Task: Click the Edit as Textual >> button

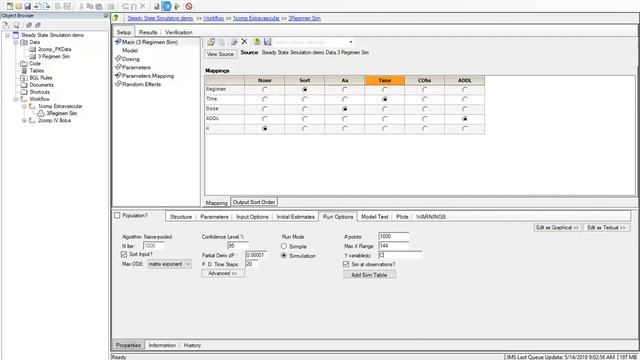Action: click(606, 227)
